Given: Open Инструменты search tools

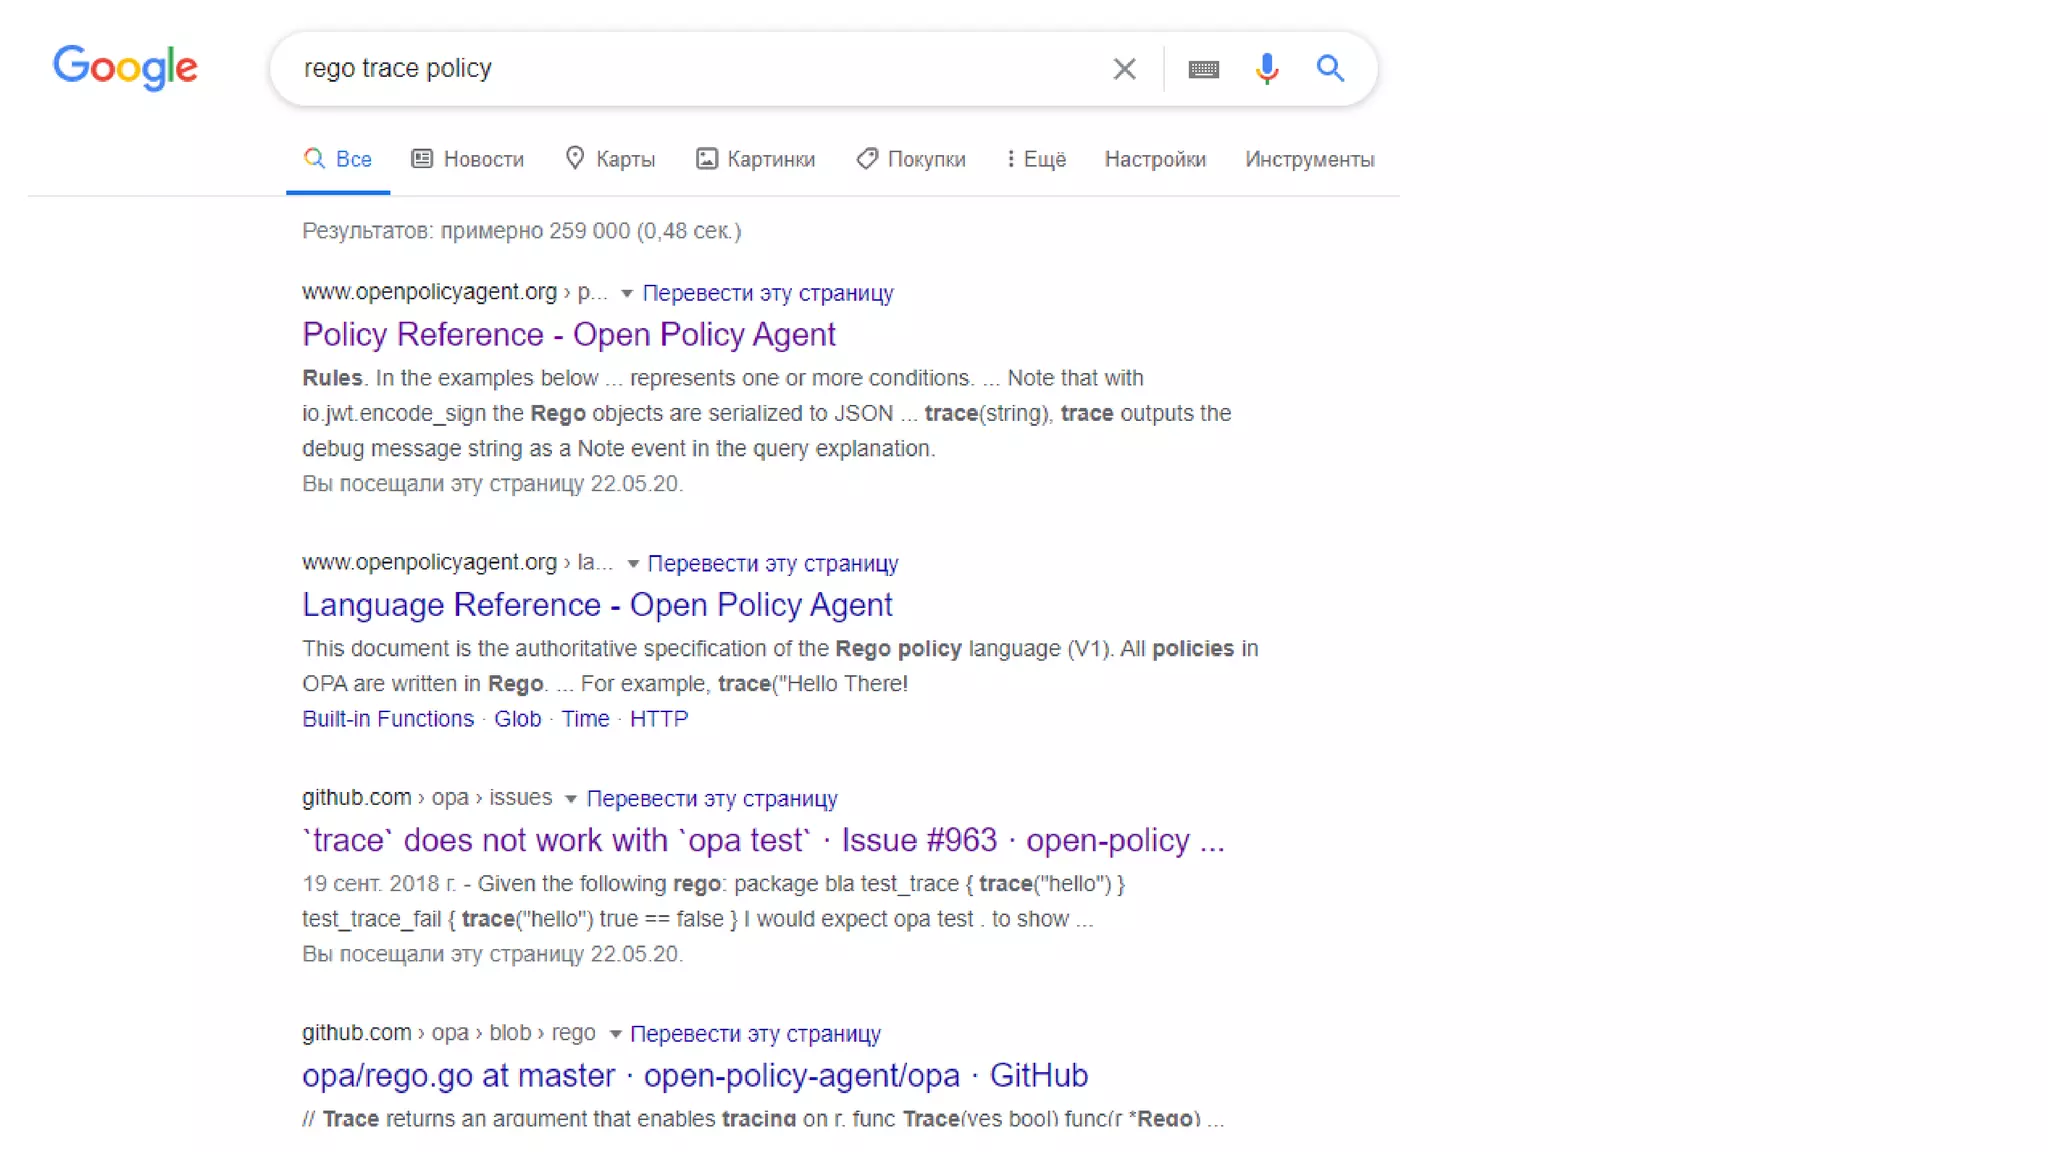Looking at the screenshot, I should (1309, 159).
